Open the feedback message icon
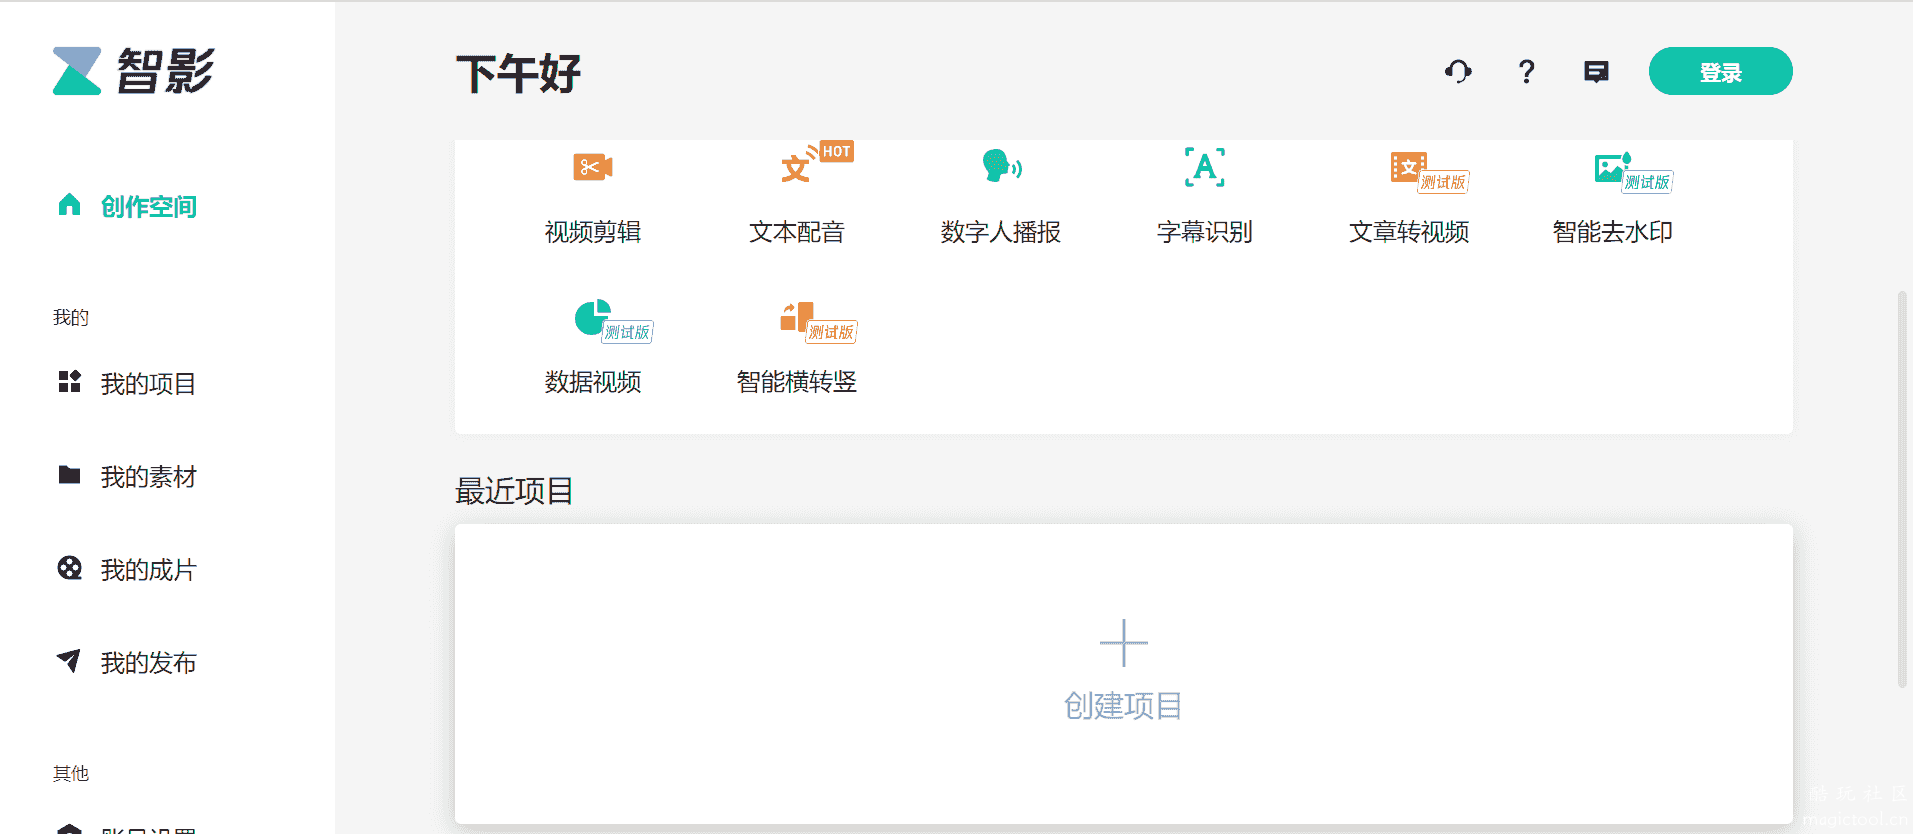Screen dimensions: 1913x834 pos(1596,72)
